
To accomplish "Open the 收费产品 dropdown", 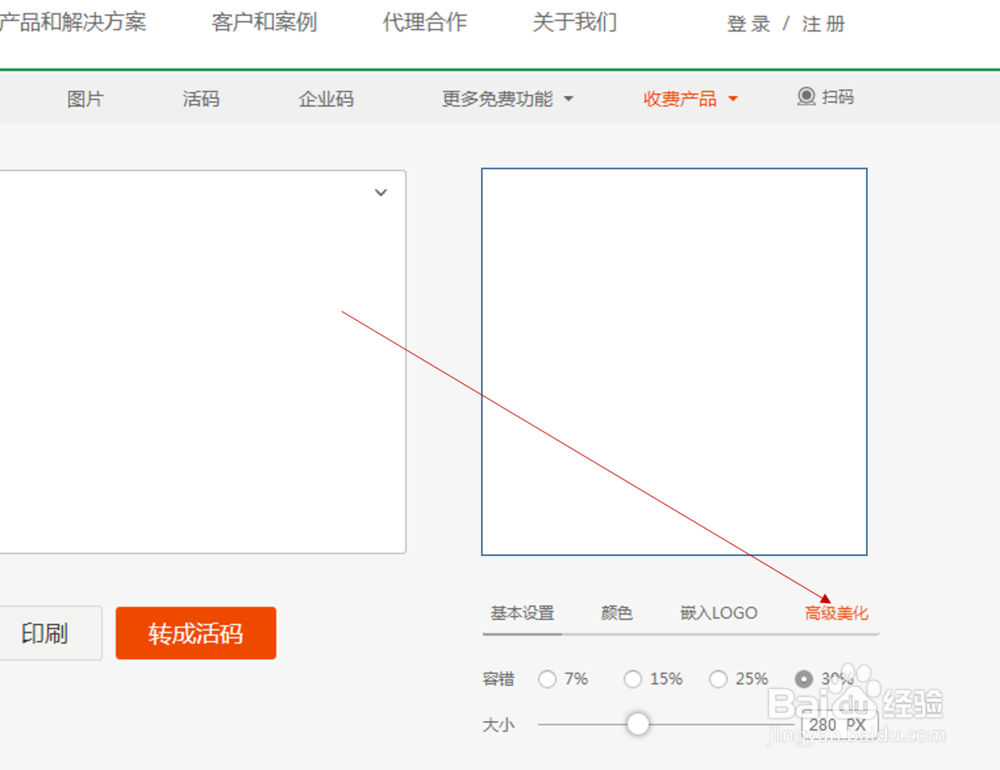I will [x=690, y=98].
